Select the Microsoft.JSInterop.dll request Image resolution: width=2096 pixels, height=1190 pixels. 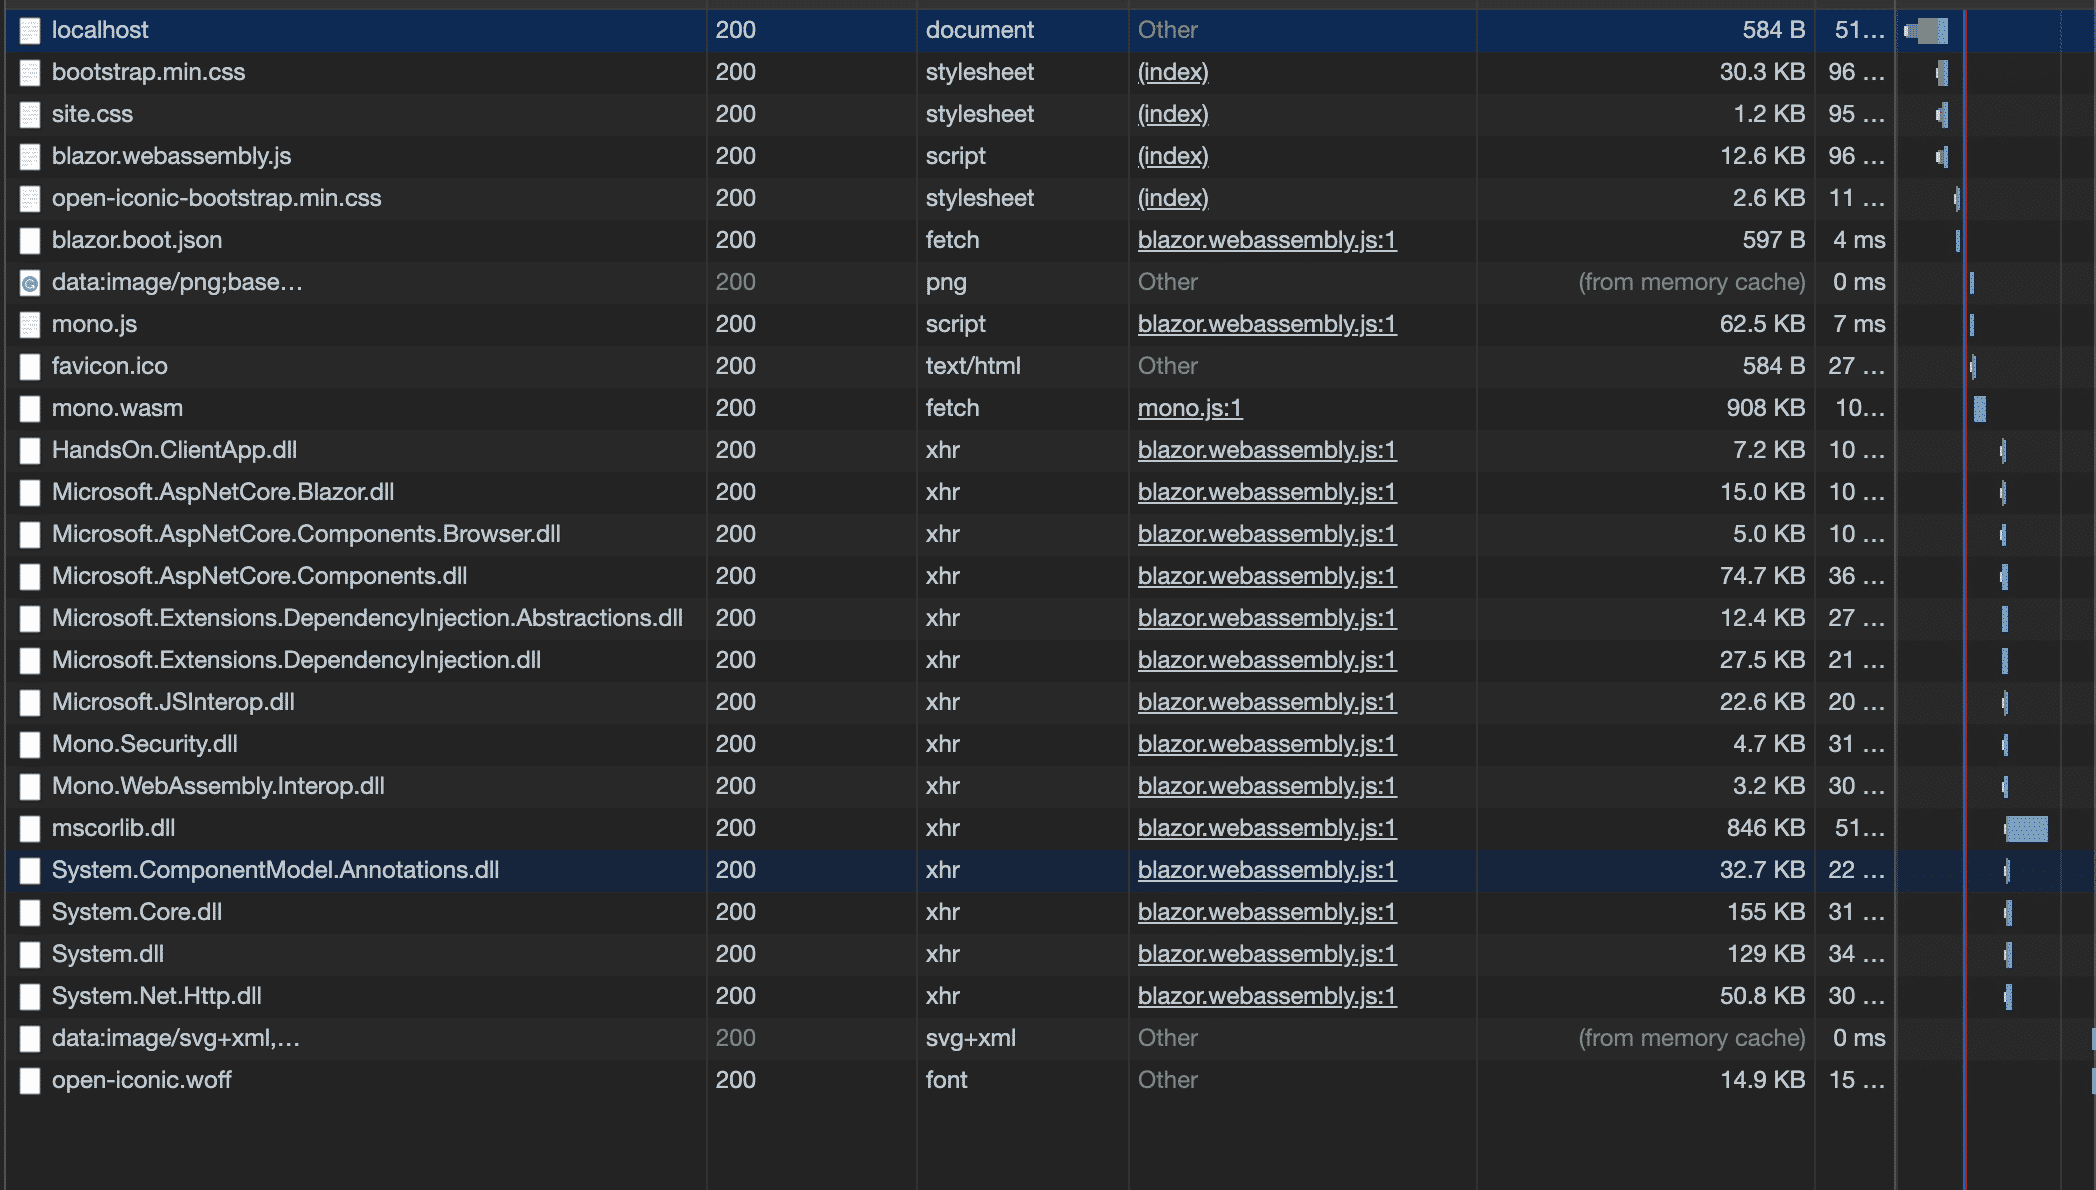[x=173, y=702]
